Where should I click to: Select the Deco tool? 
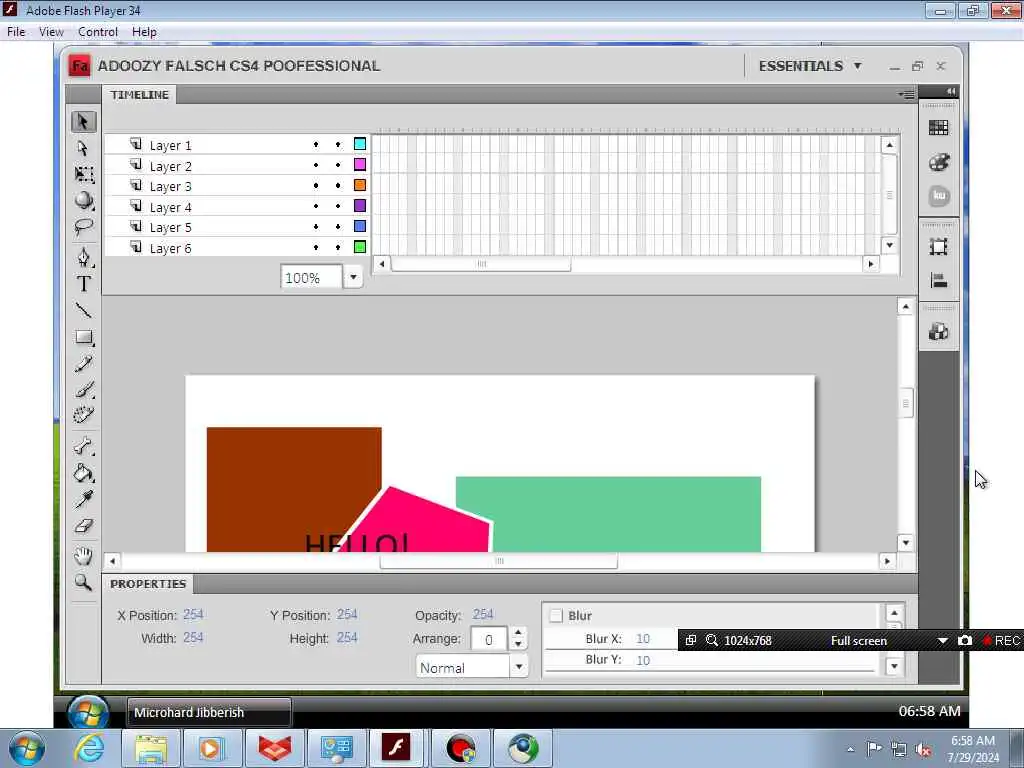tap(84, 415)
